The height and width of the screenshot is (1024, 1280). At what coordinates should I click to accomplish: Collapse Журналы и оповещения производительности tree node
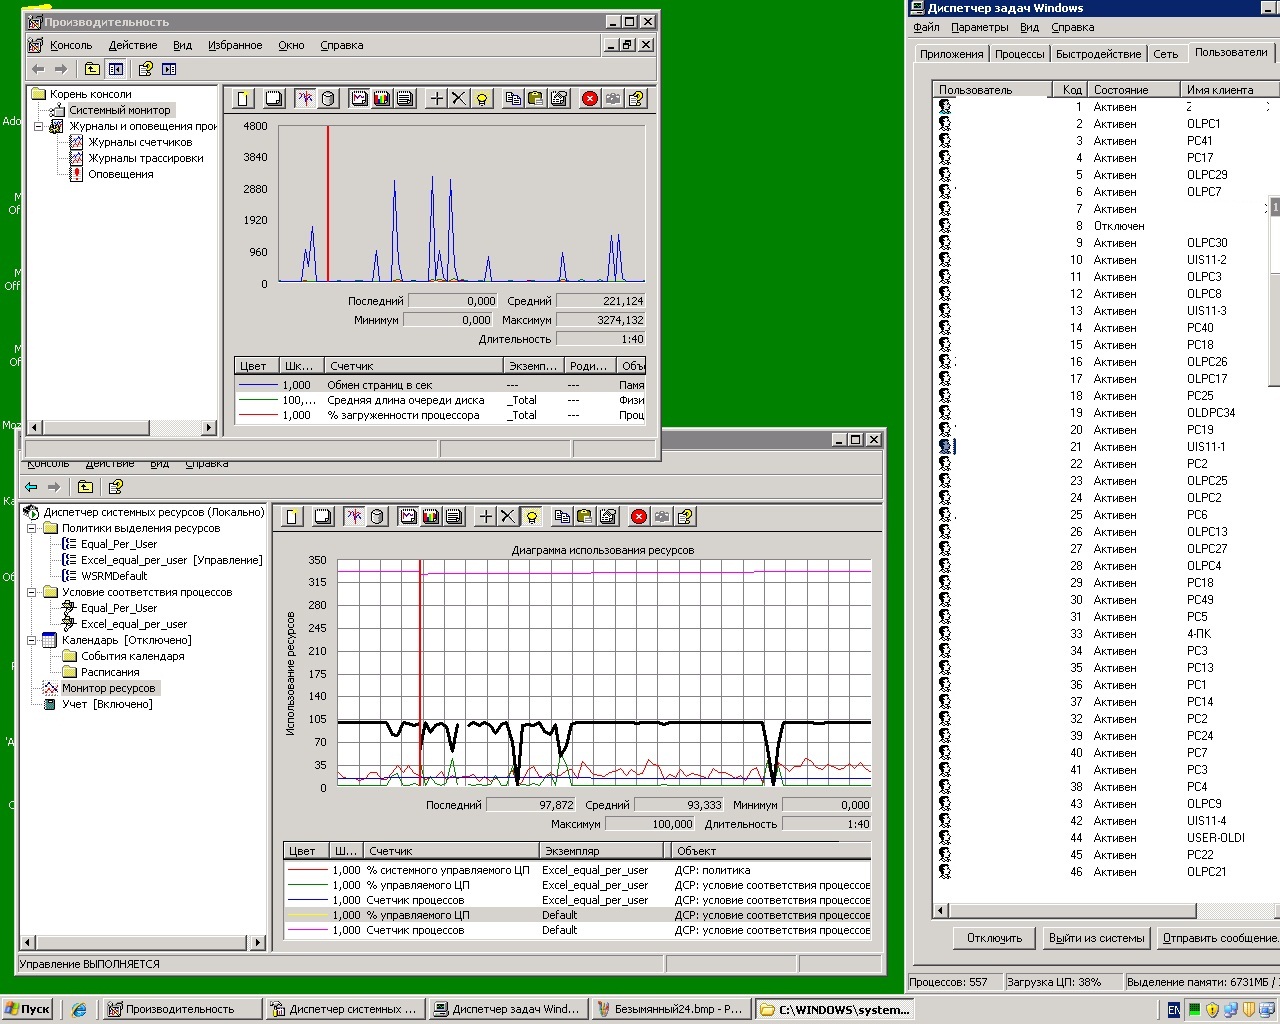coord(39,126)
